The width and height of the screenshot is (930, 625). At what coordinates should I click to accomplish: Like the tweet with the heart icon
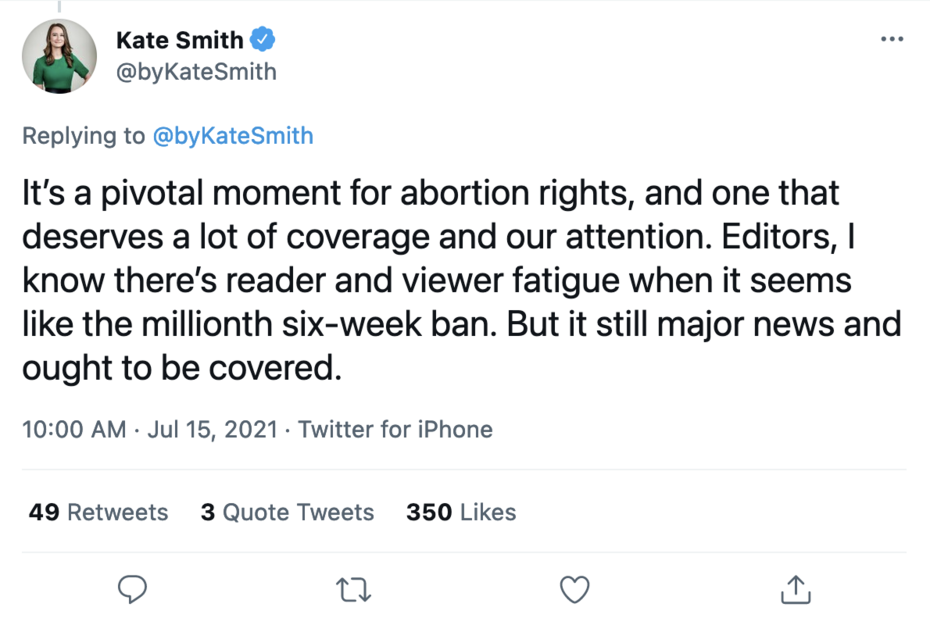tap(574, 590)
